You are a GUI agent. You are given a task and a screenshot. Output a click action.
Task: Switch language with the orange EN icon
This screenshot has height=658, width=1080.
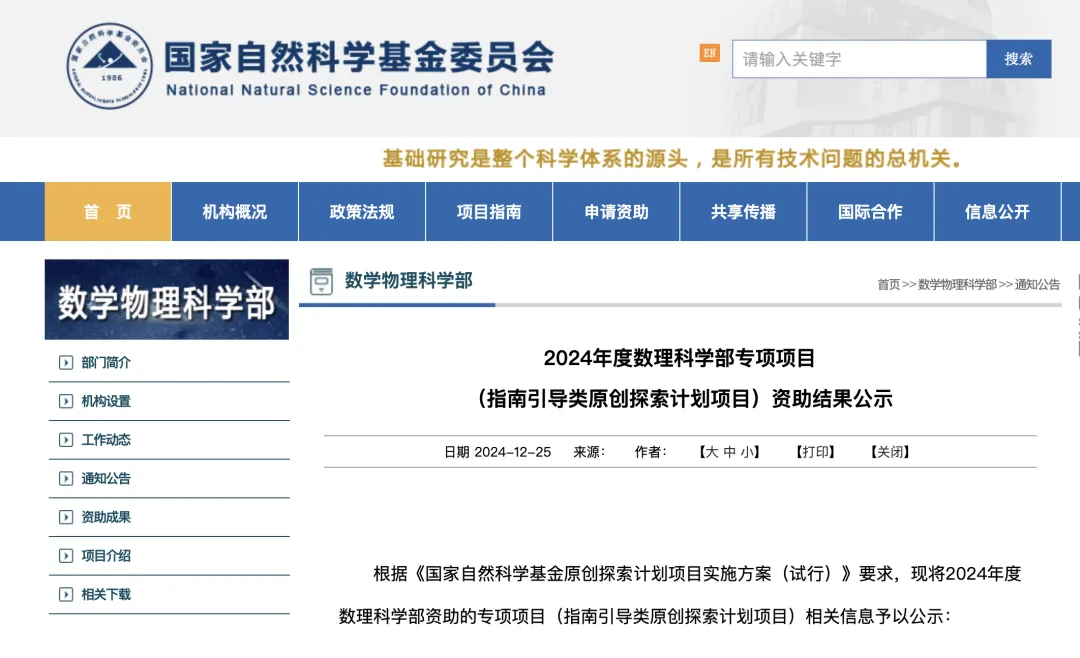[x=709, y=53]
